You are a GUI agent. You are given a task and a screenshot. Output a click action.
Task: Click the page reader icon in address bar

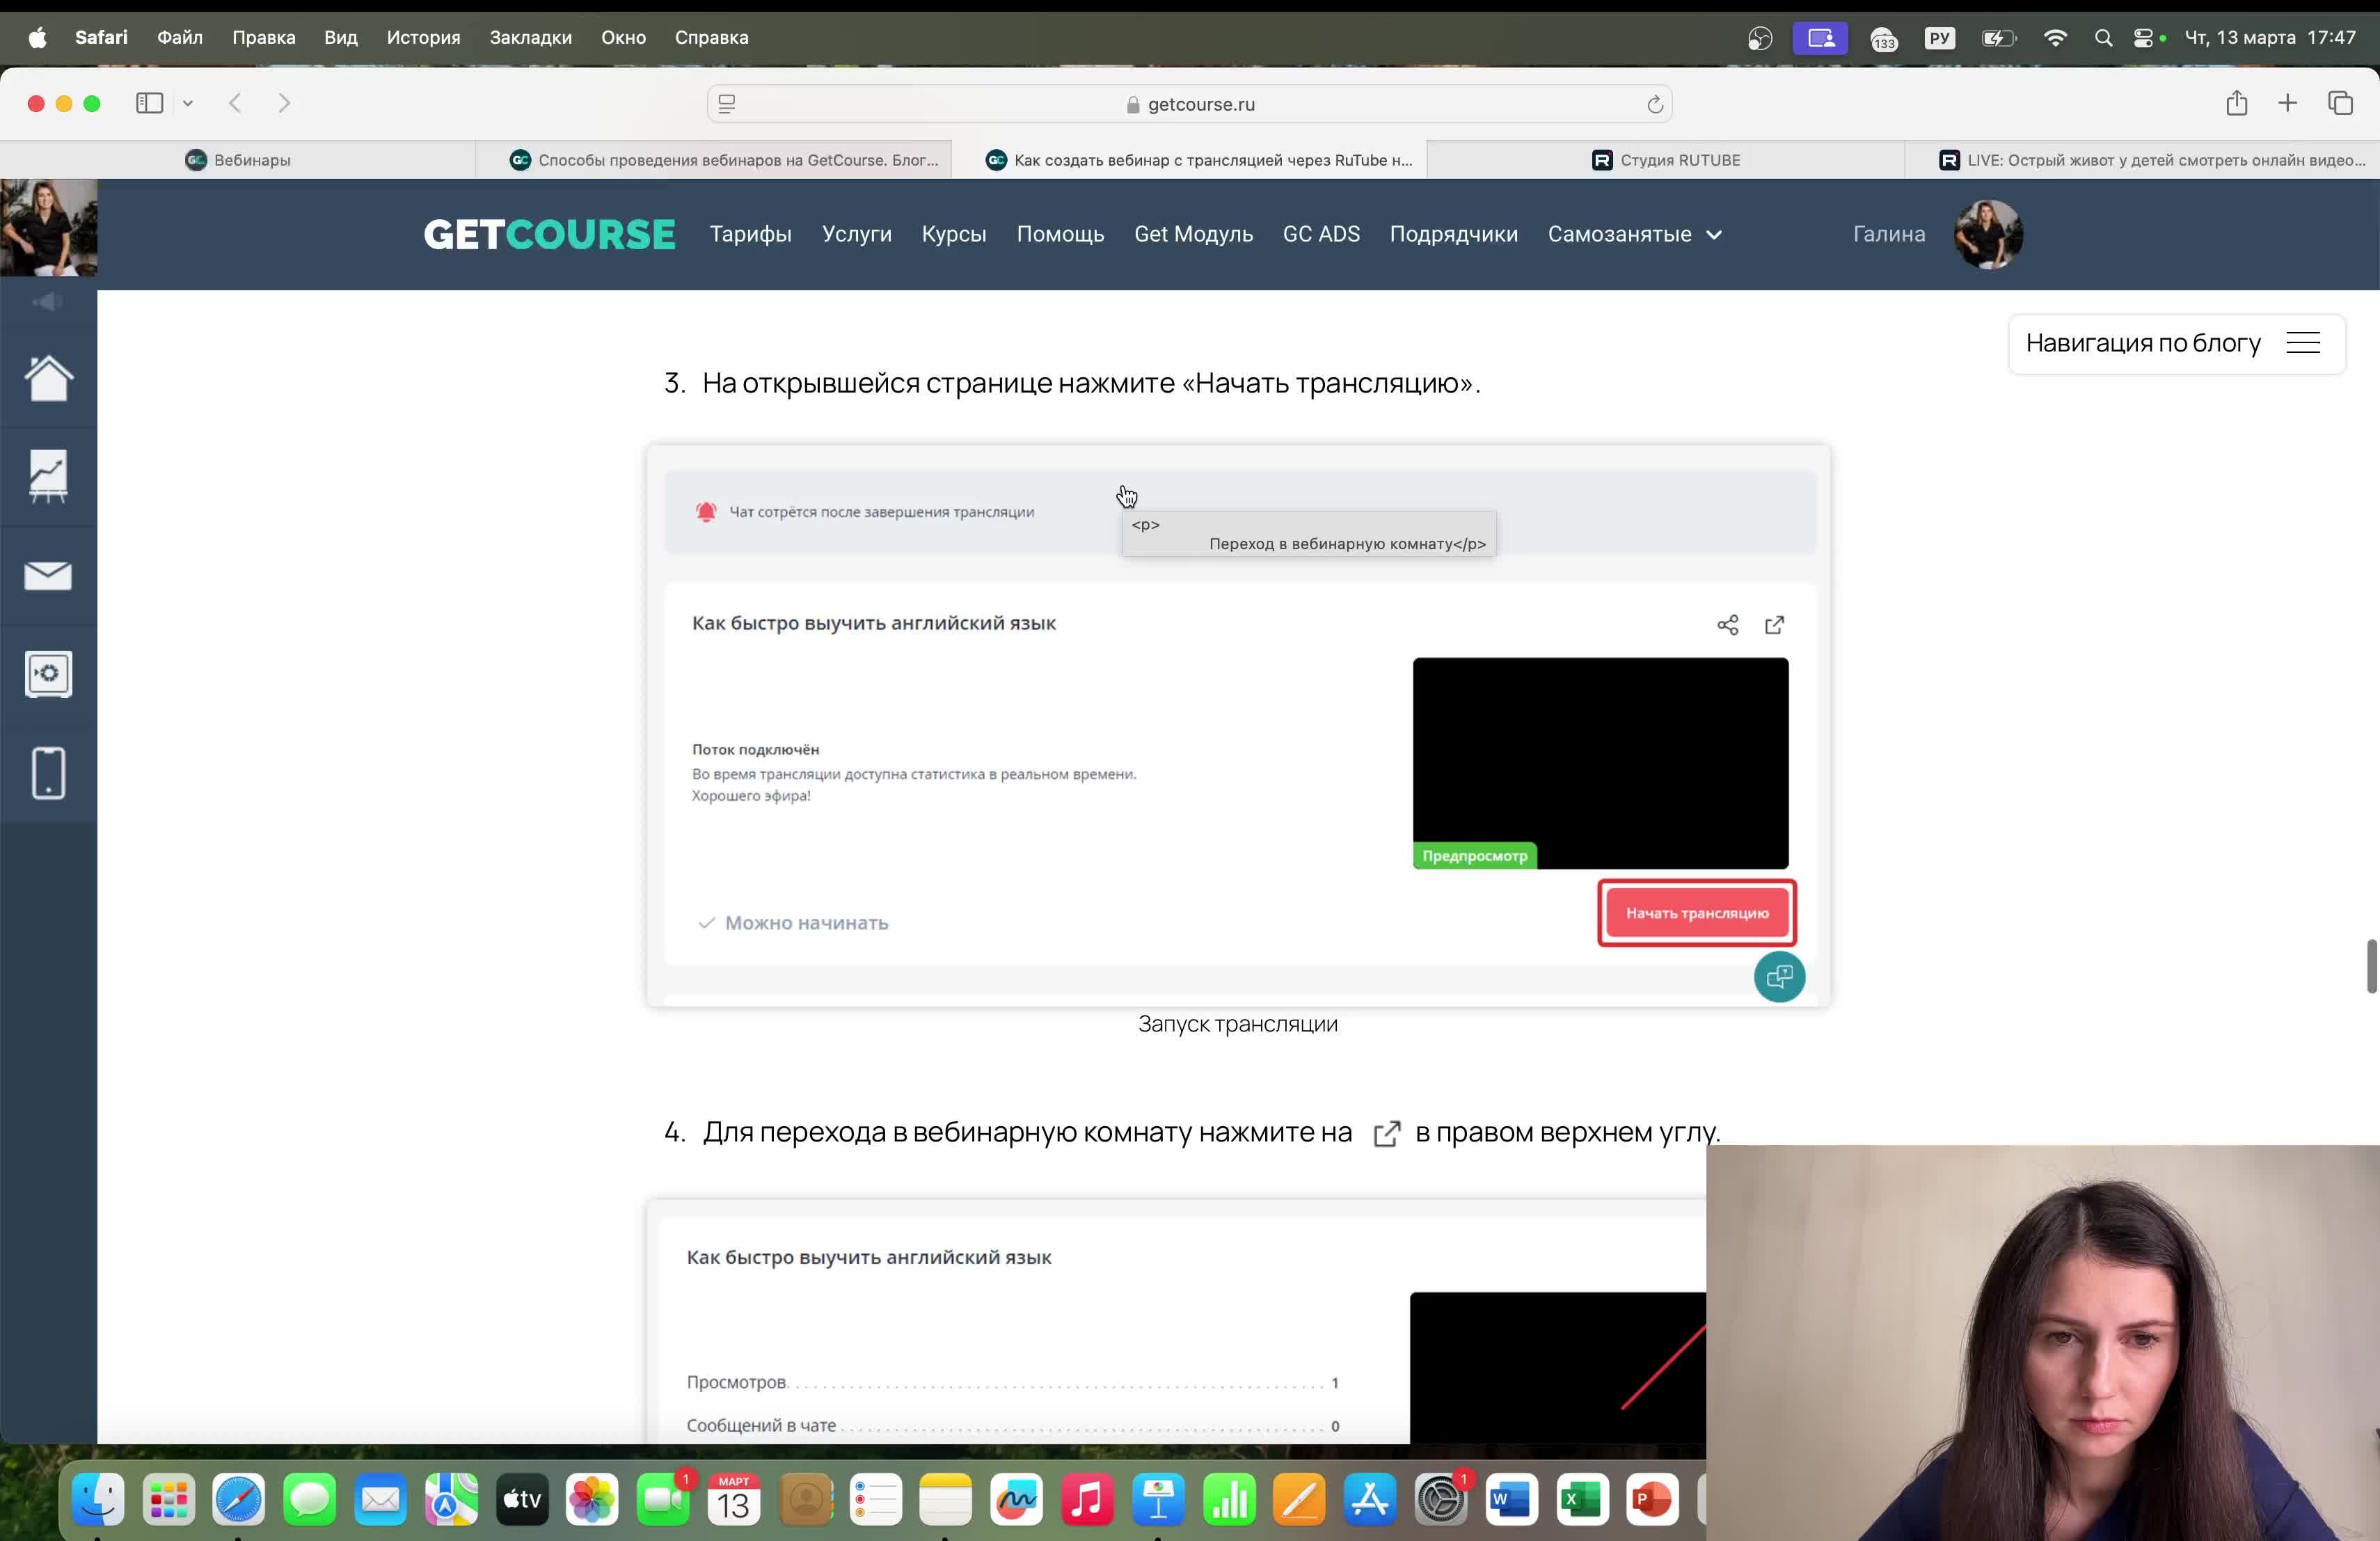[727, 104]
